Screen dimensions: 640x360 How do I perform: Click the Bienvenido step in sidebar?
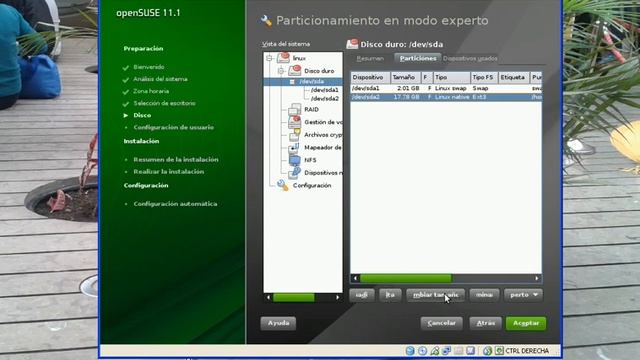tap(149, 67)
